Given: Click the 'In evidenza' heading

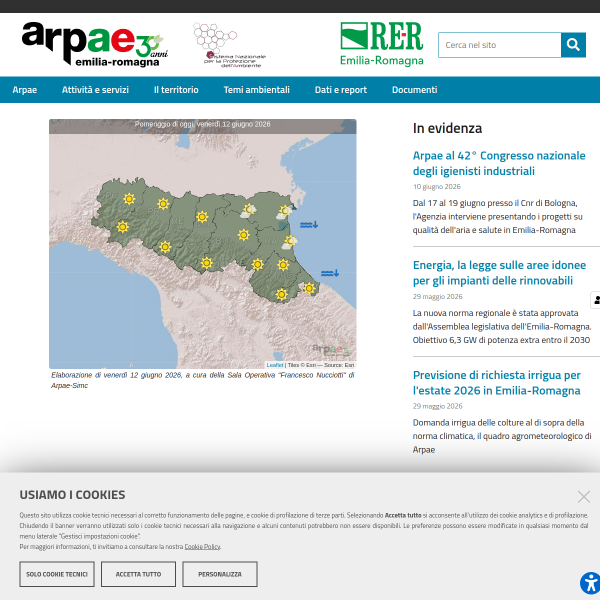Looking at the screenshot, I should [447, 128].
